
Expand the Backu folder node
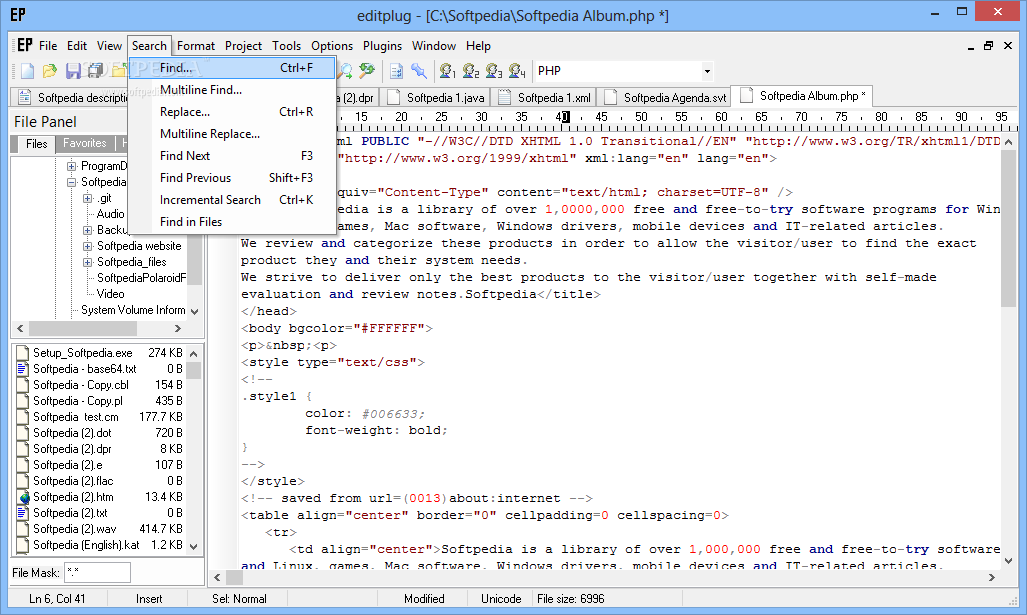click(87, 230)
